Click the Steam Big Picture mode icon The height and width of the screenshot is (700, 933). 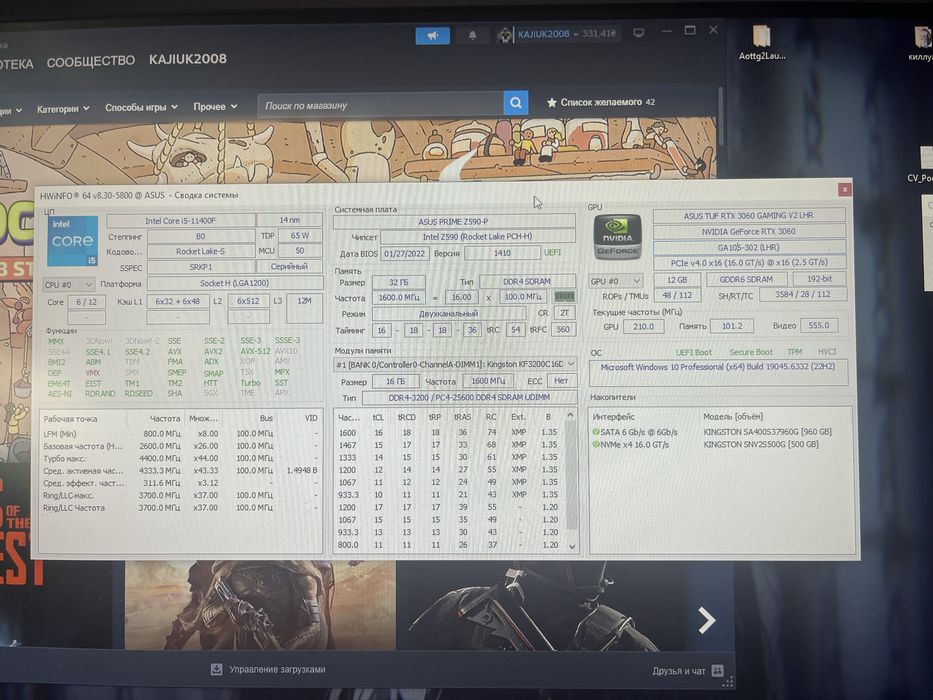pos(638,33)
